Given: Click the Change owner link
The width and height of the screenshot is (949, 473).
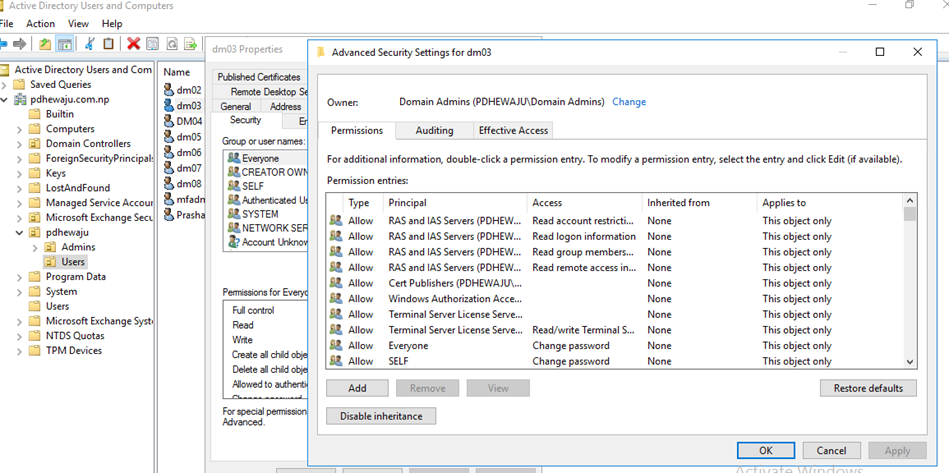Looking at the screenshot, I should pyautogui.click(x=629, y=102).
